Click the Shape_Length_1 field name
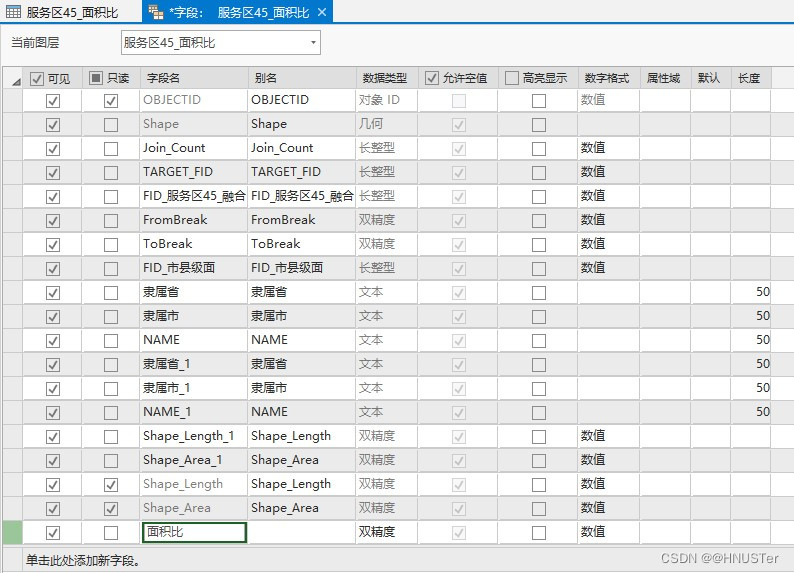Image resolution: width=794 pixels, height=573 pixels. click(x=194, y=436)
